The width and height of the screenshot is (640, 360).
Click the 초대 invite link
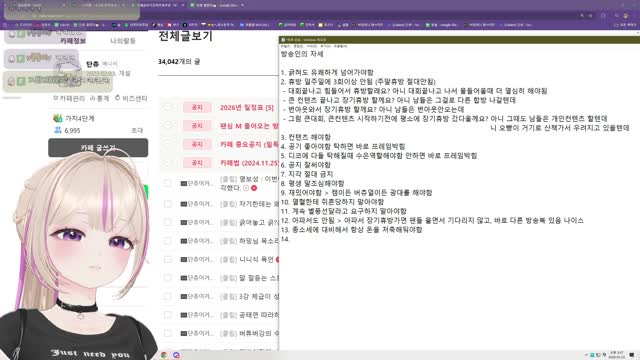pos(137,131)
